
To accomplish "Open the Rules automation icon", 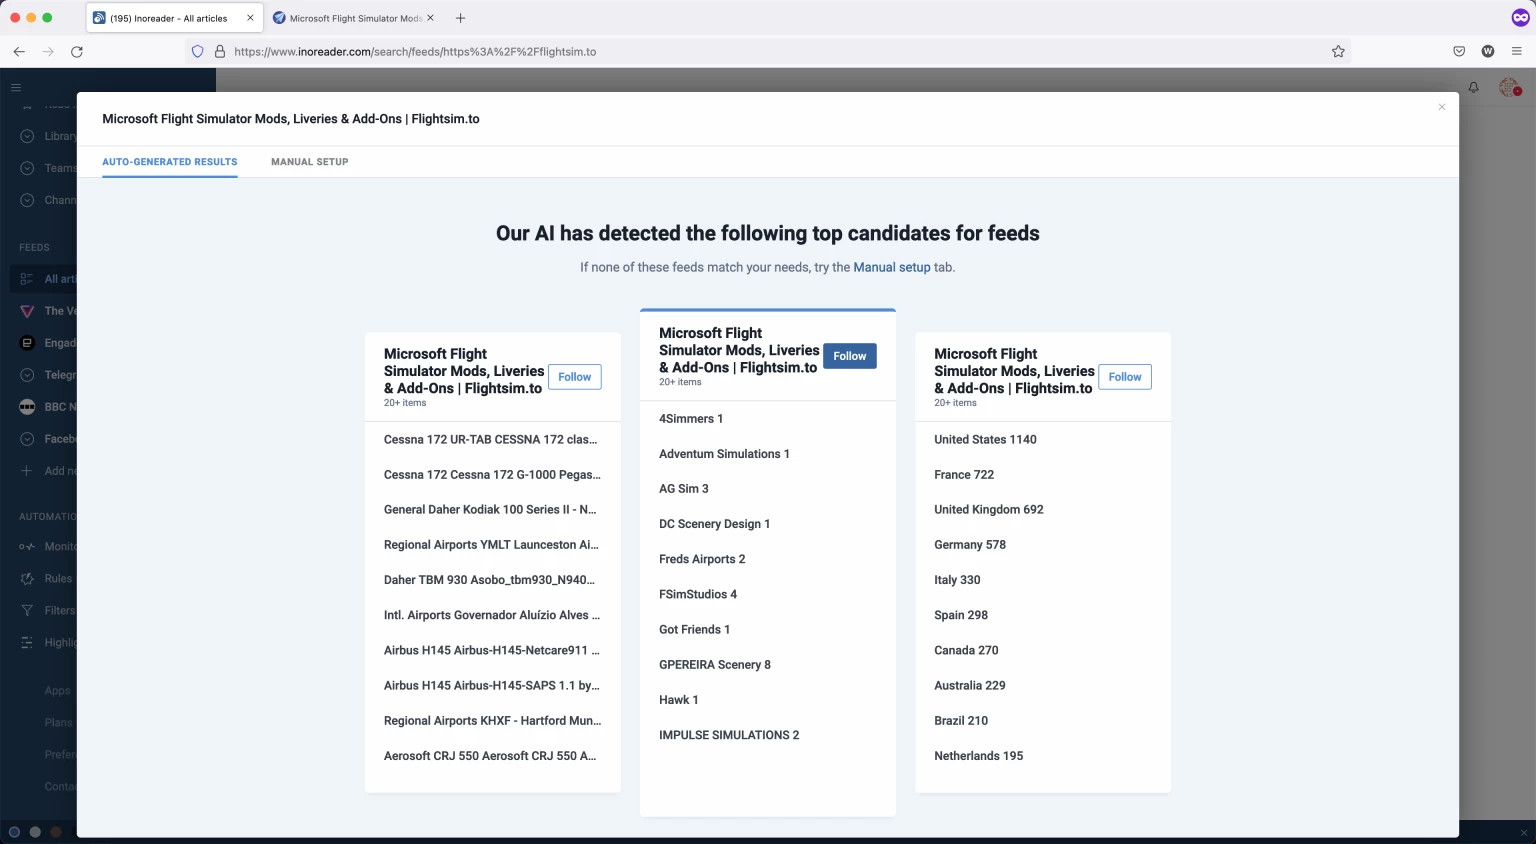I will pyautogui.click(x=26, y=578).
